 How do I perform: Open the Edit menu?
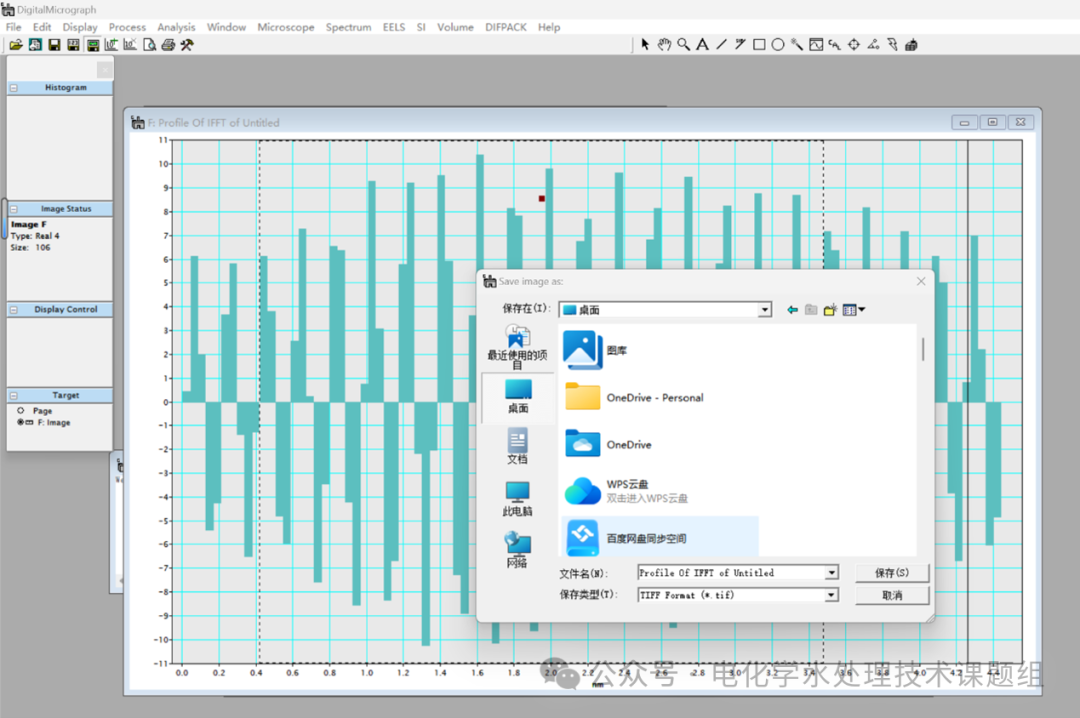tap(42, 27)
